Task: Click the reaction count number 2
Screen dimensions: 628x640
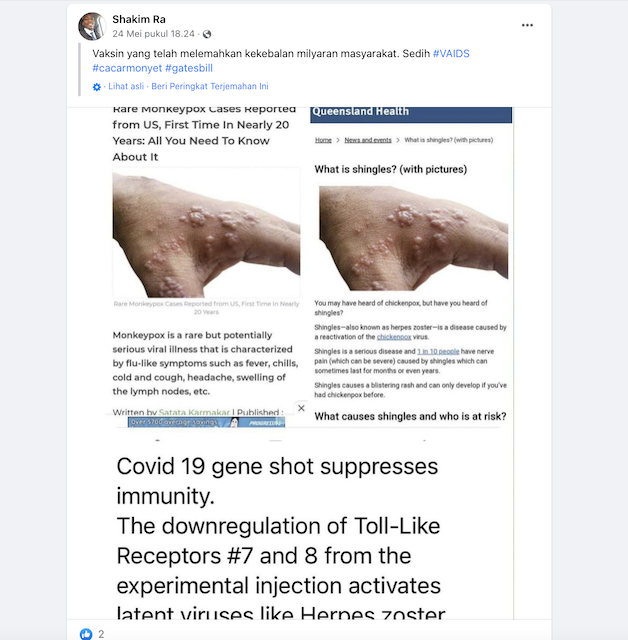Action: click(101, 633)
